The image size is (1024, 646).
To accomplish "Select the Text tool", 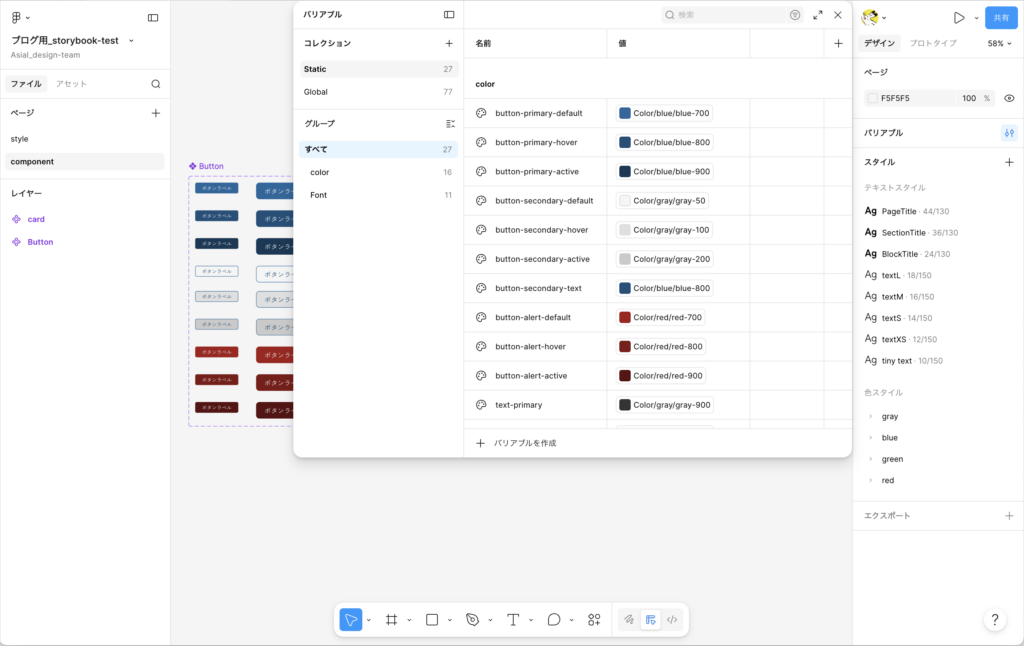I will pyautogui.click(x=513, y=619).
